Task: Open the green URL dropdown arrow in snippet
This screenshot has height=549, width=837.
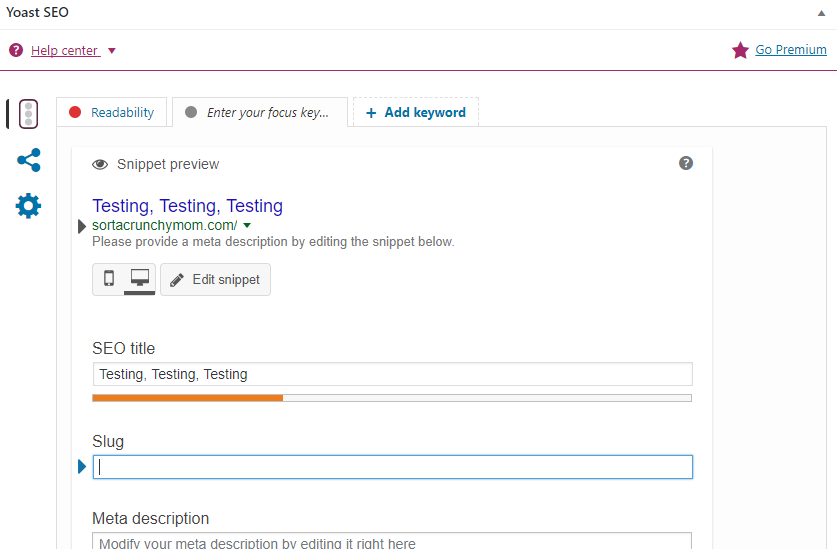Action: (x=247, y=225)
